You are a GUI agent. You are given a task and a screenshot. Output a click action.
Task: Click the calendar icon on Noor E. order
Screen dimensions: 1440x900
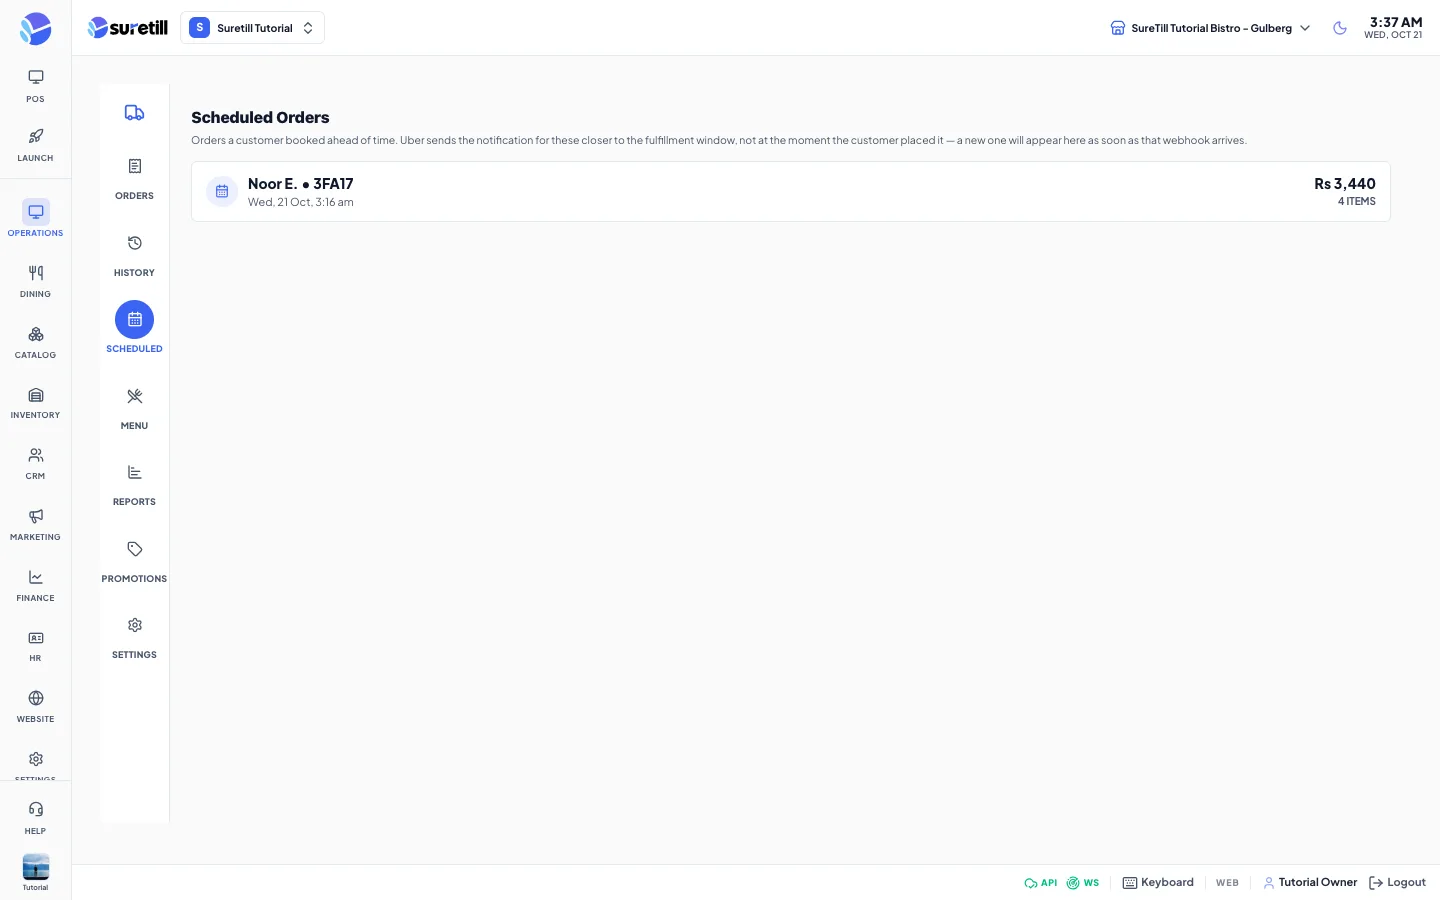222,191
